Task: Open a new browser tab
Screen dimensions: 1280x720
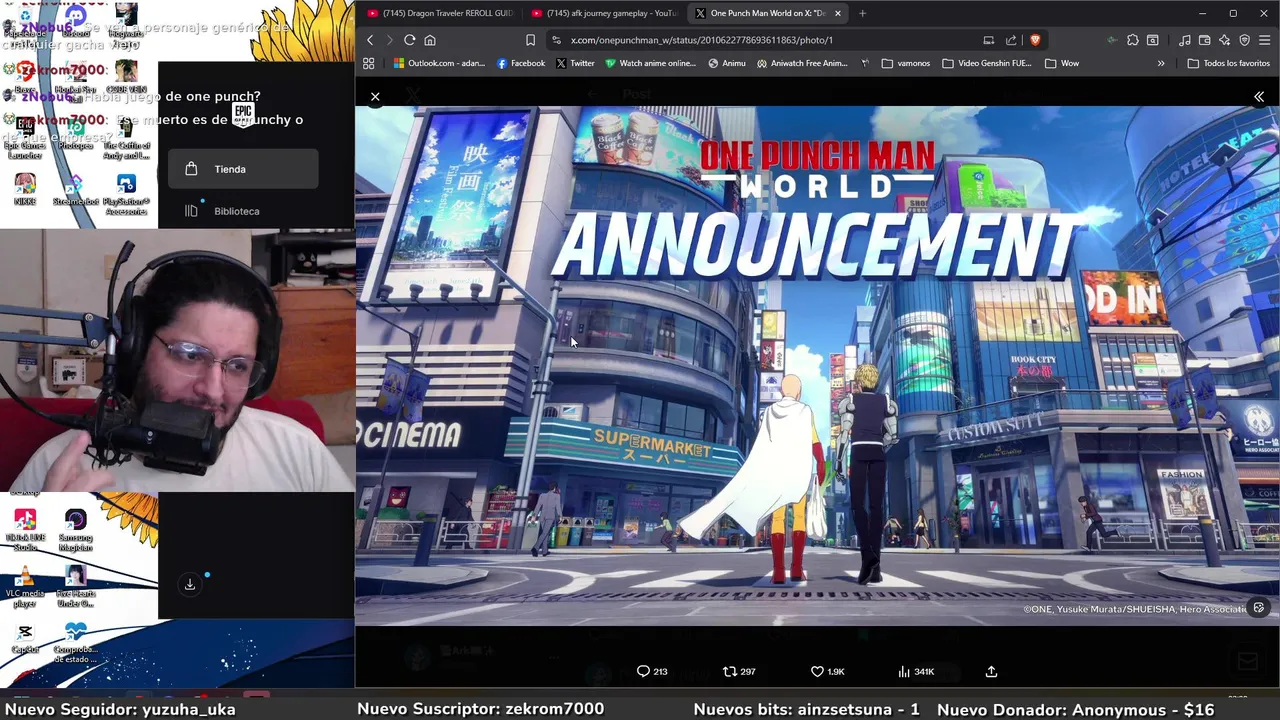Action: [862, 13]
